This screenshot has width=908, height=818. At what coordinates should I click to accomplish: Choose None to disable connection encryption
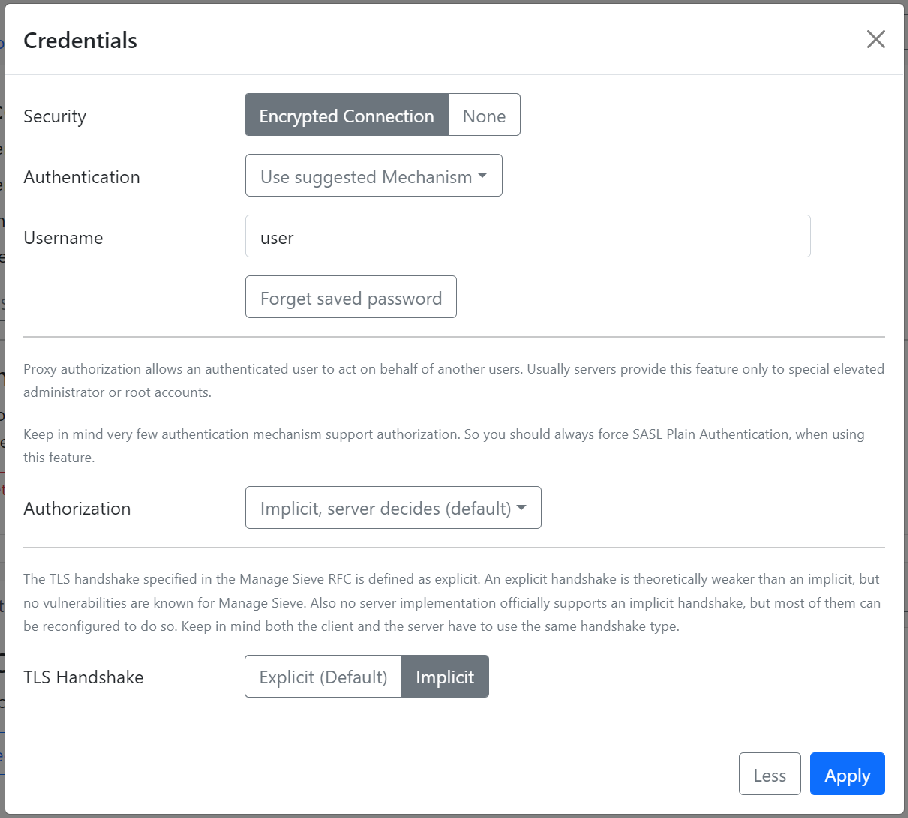(x=484, y=114)
